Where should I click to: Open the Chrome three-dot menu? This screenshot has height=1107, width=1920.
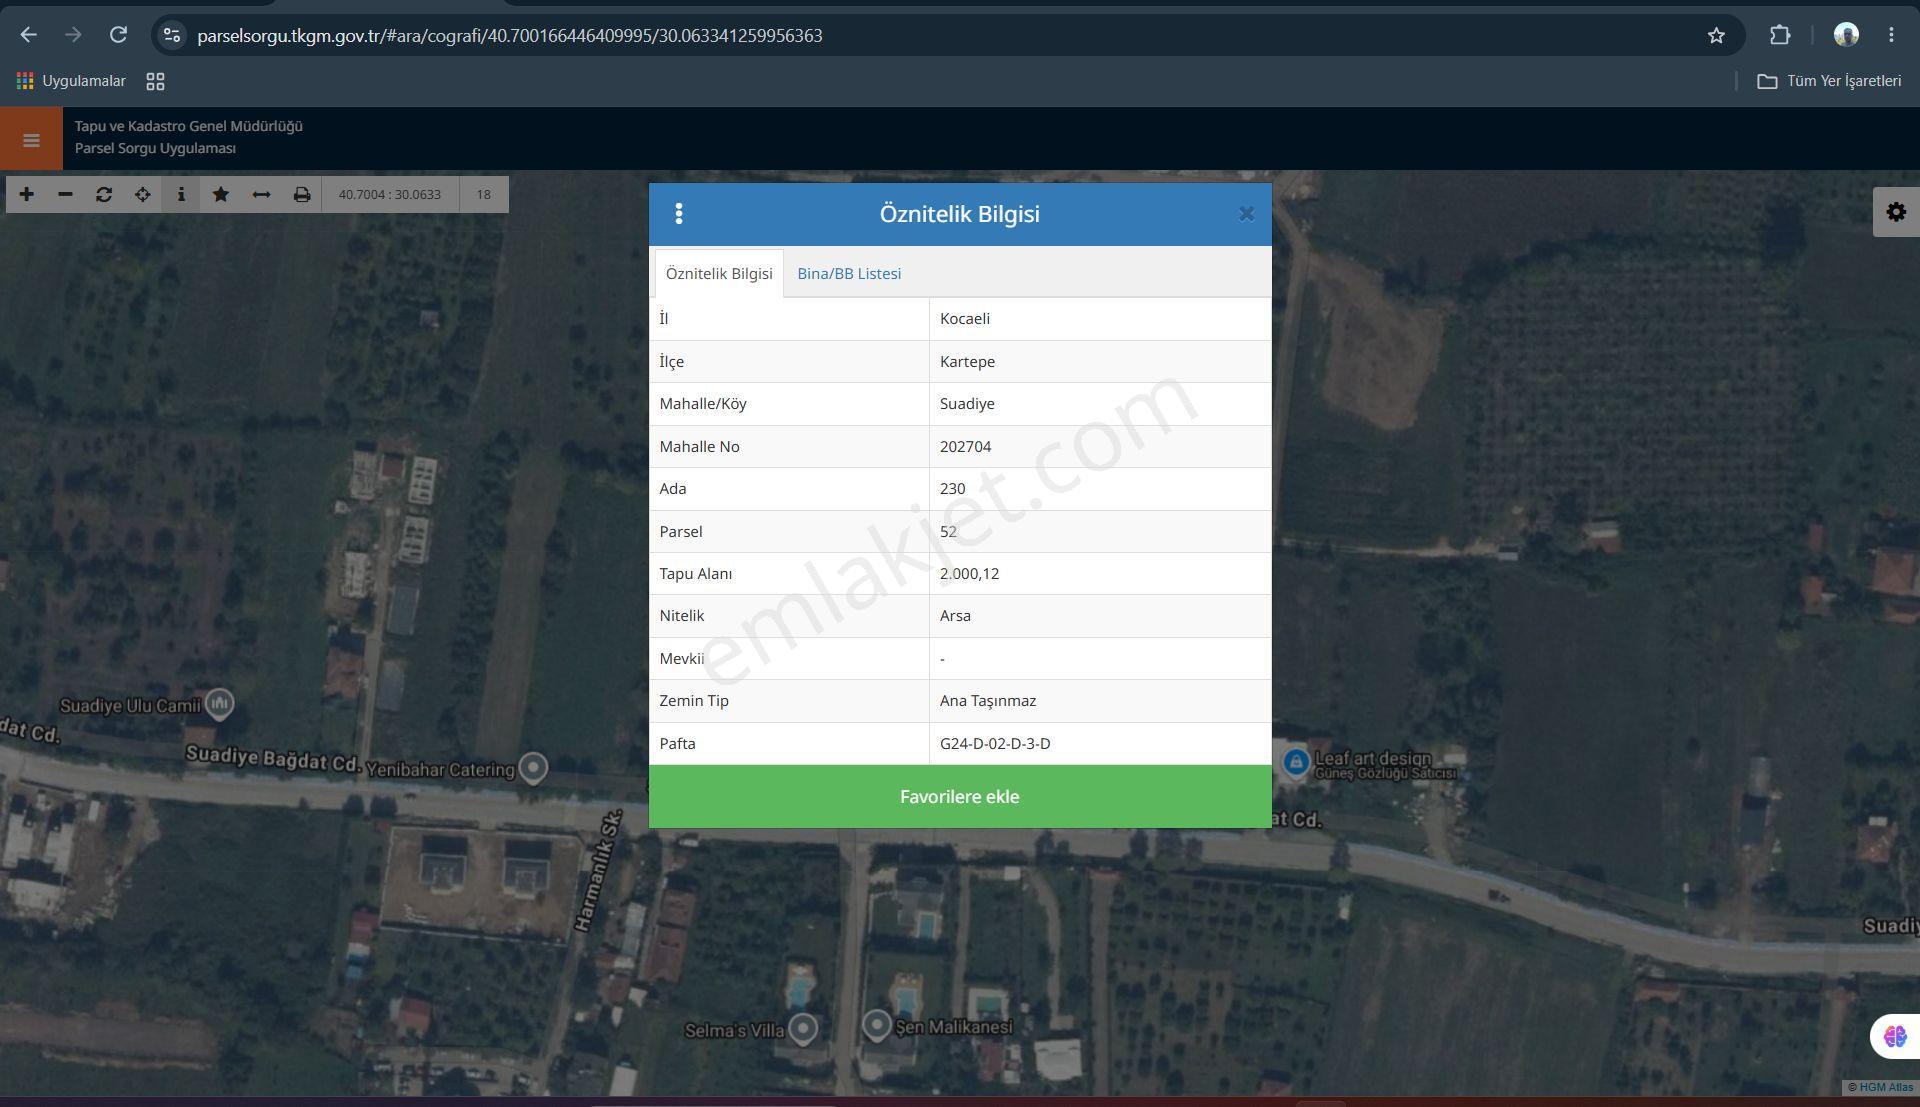[x=1891, y=35]
